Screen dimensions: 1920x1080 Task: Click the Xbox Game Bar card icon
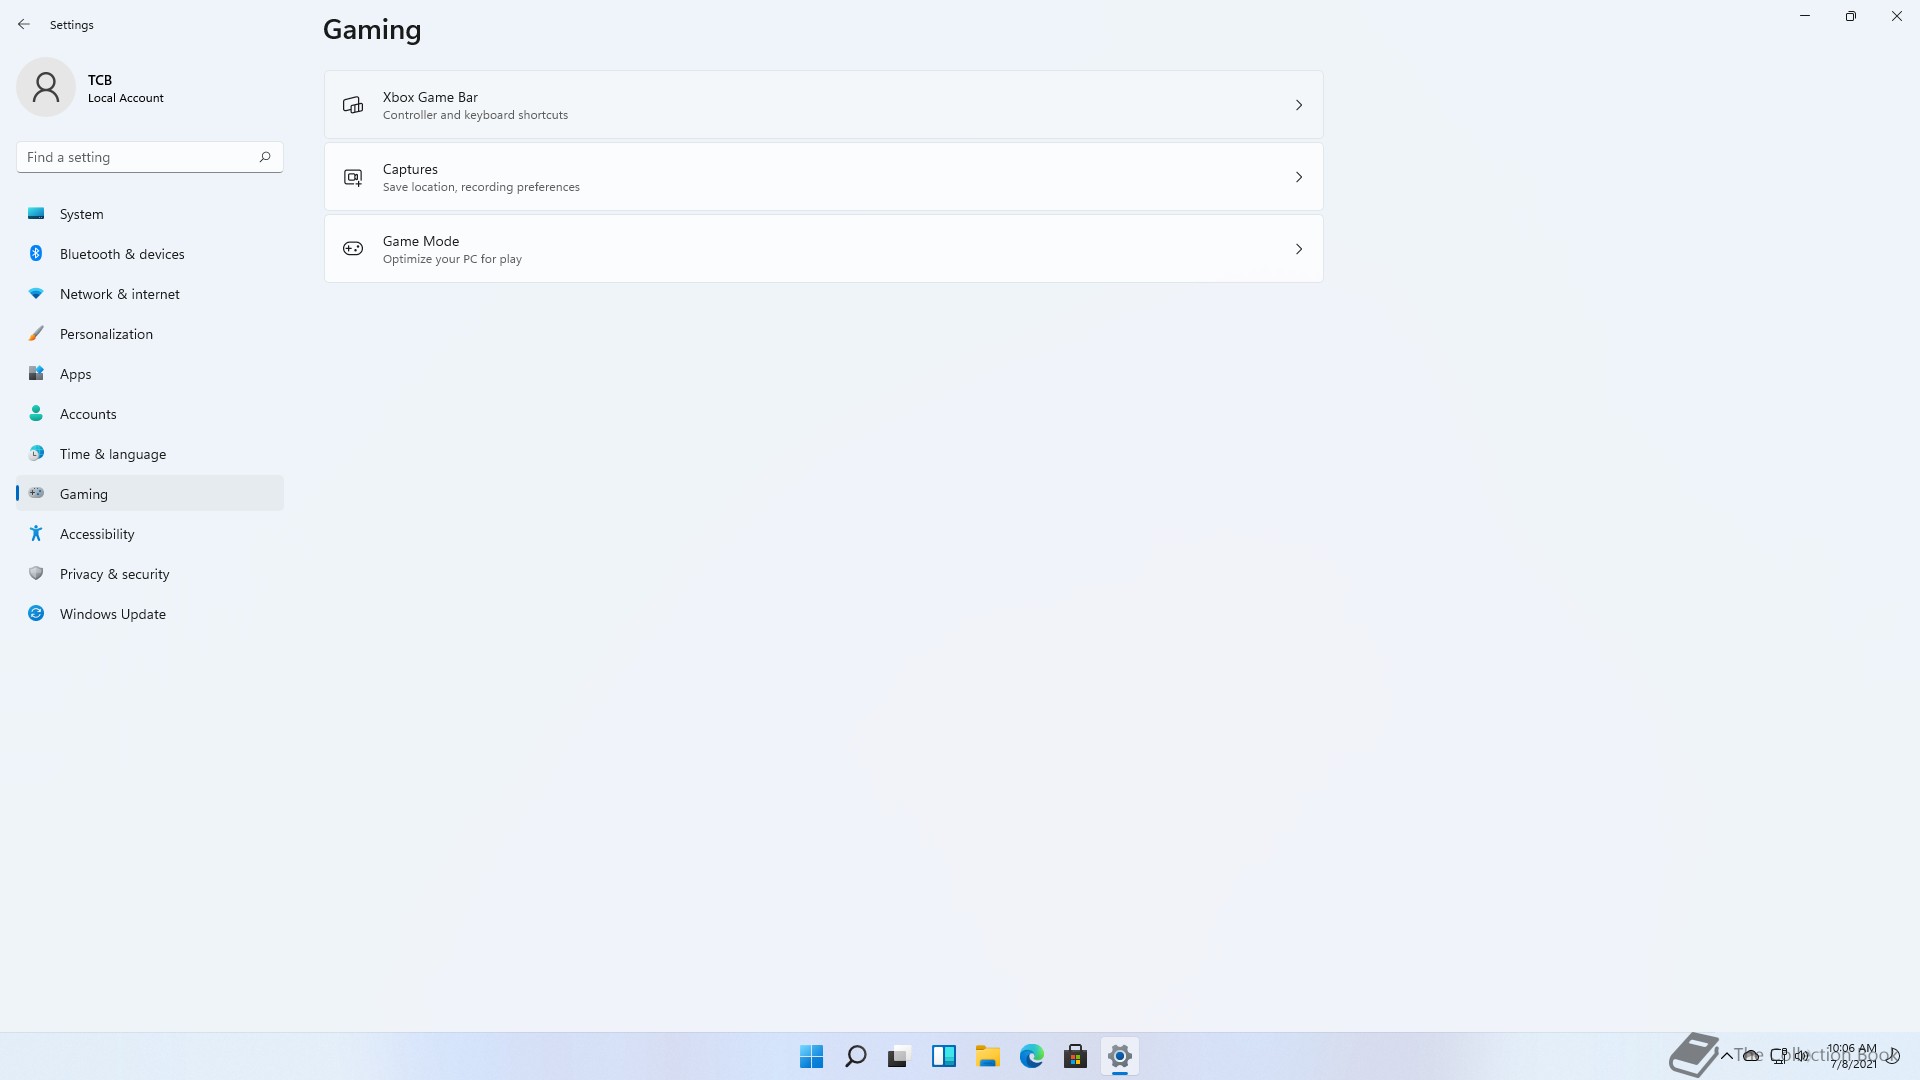pos(353,105)
